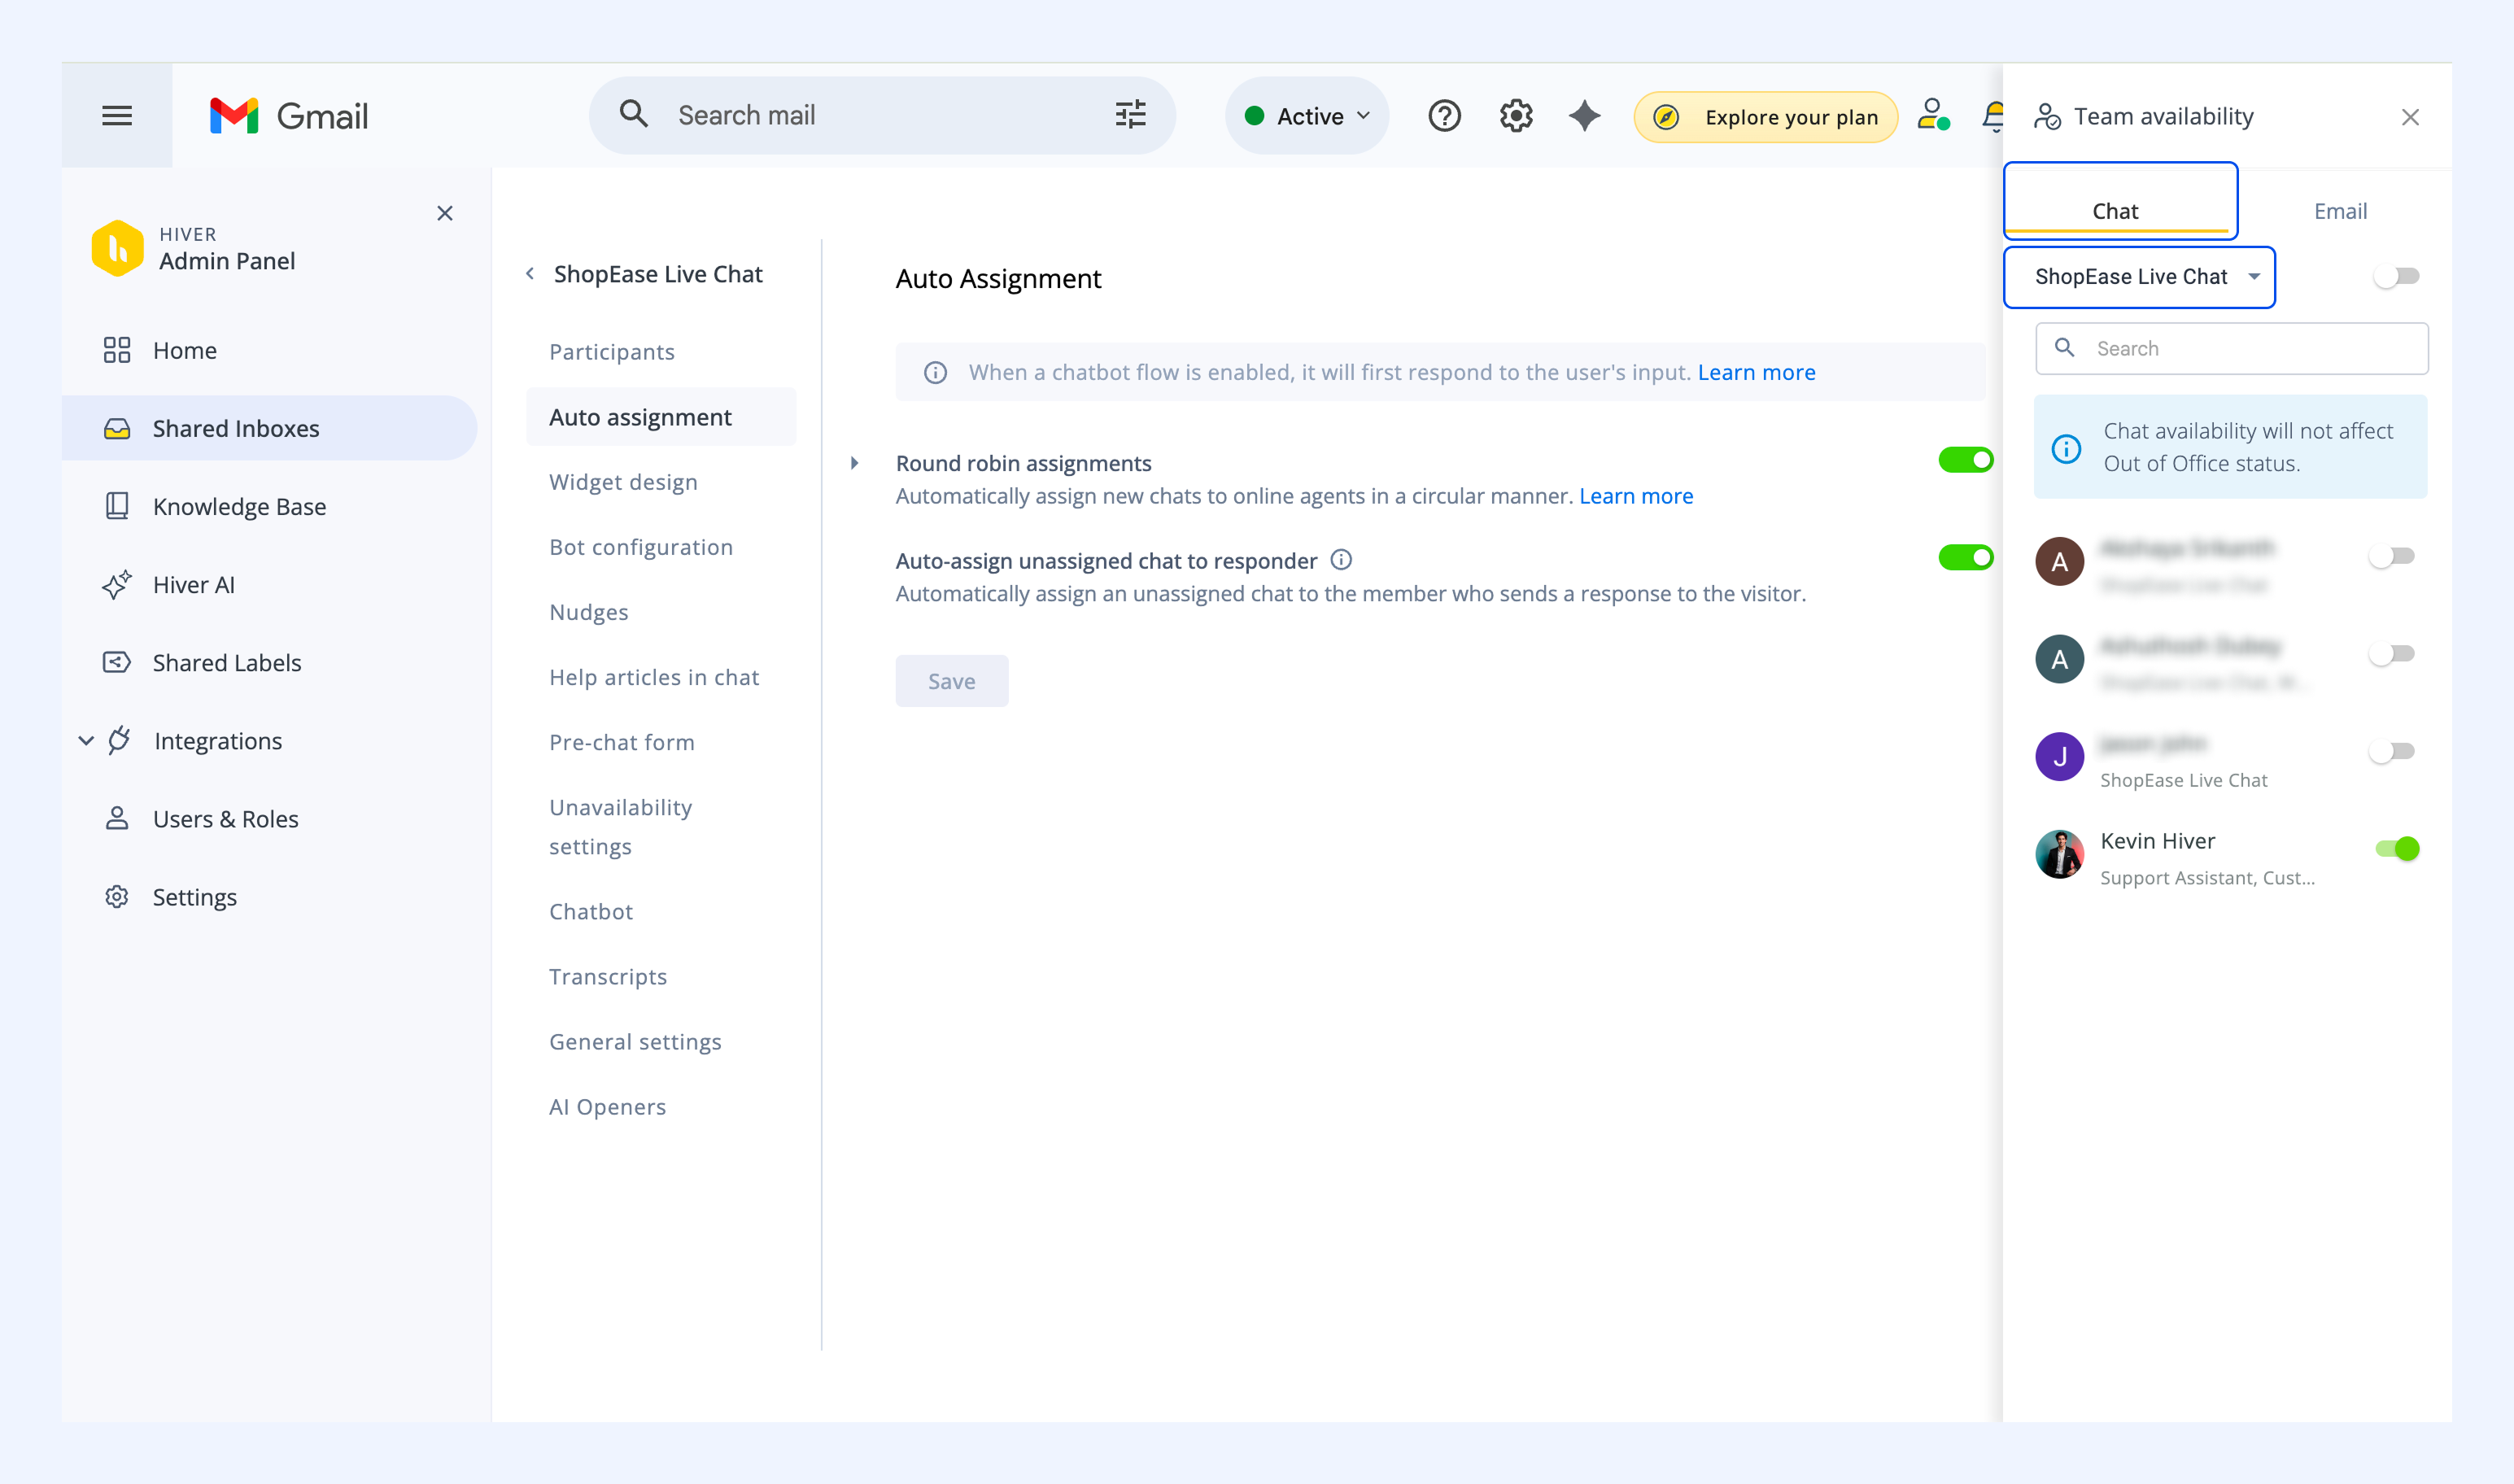Click Kevin Hiver's profile photo

pyautogui.click(x=2059, y=854)
